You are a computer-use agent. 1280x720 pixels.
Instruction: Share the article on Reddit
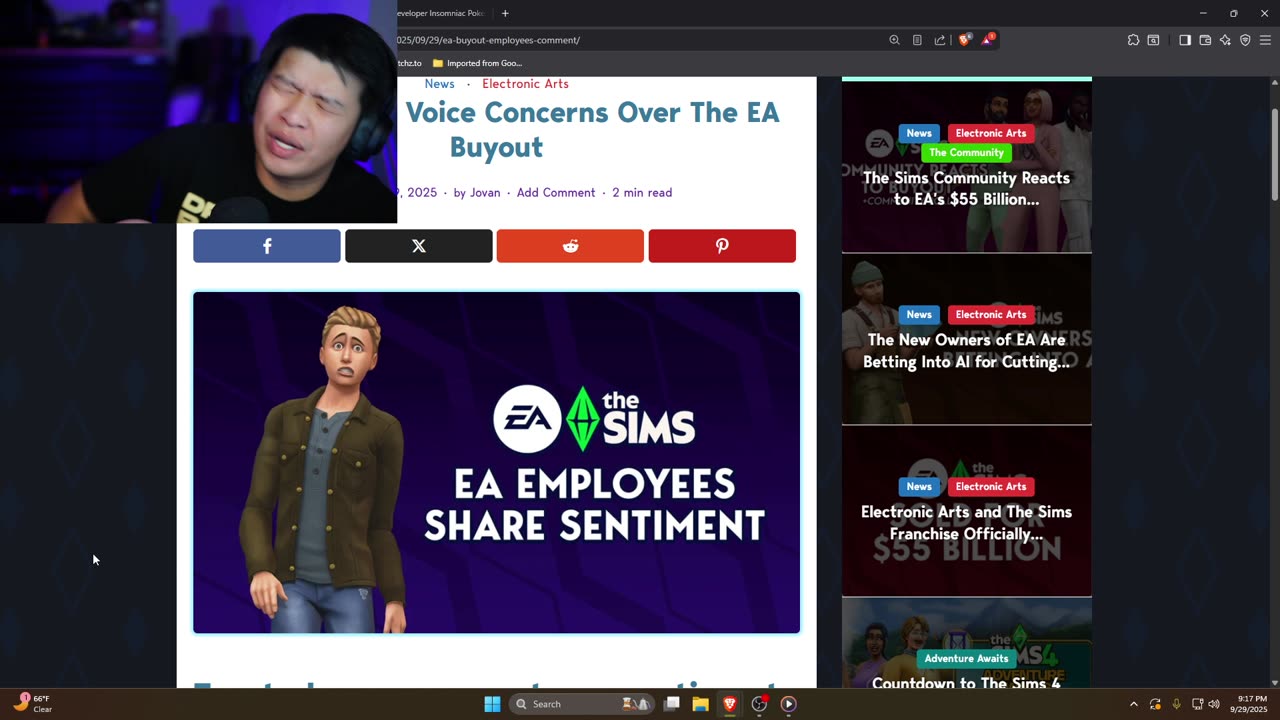coord(570,246)
